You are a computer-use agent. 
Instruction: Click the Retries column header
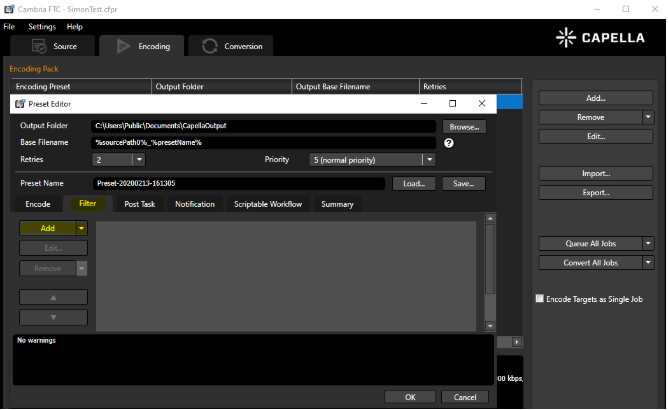click(x=470, y=87)
